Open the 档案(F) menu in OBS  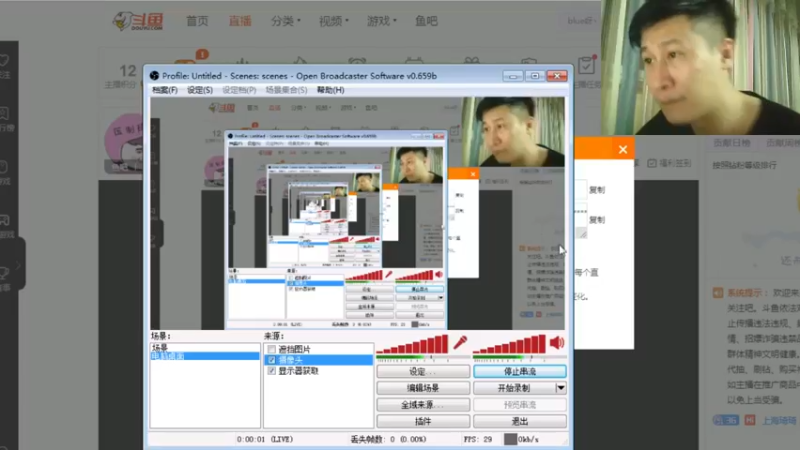[x=164, y=90]
